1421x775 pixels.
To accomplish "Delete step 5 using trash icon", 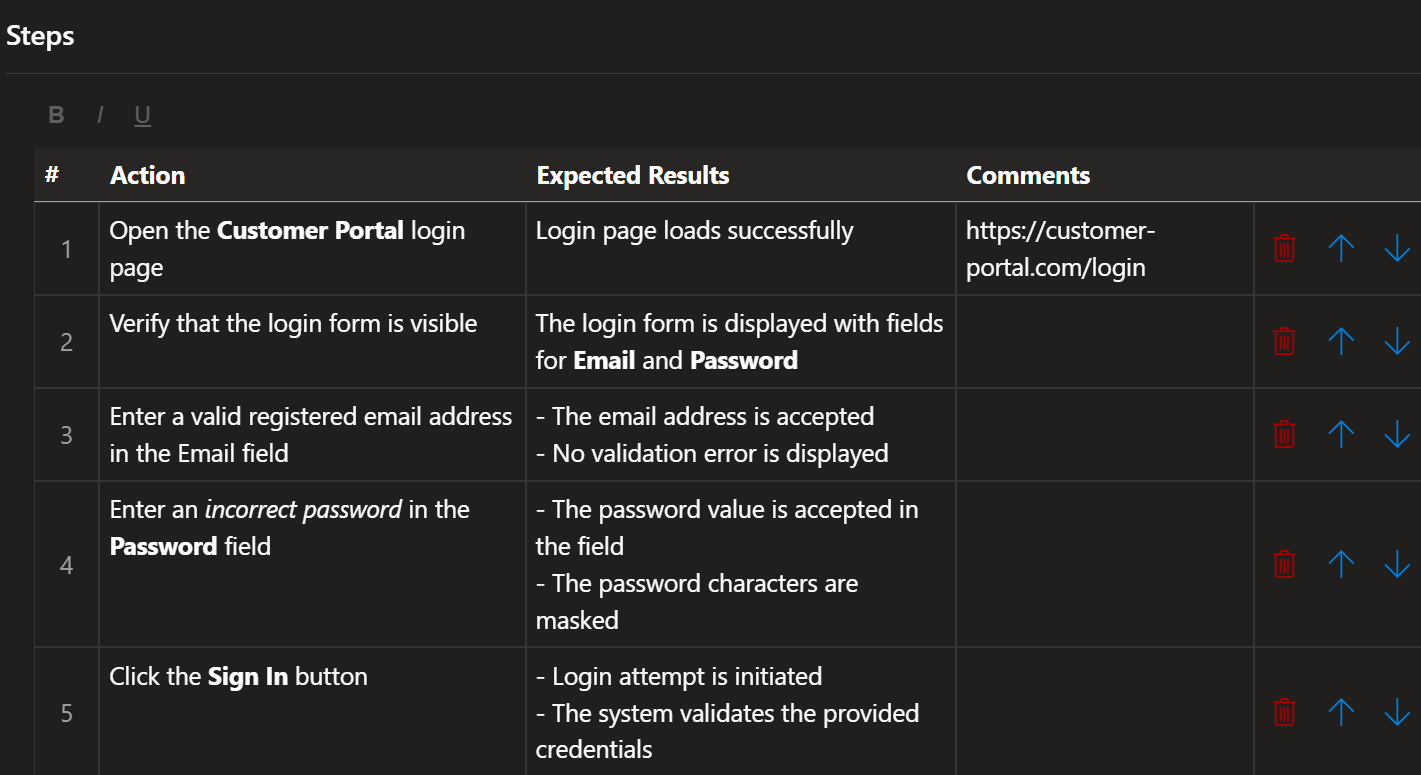I will (1284, 712).
